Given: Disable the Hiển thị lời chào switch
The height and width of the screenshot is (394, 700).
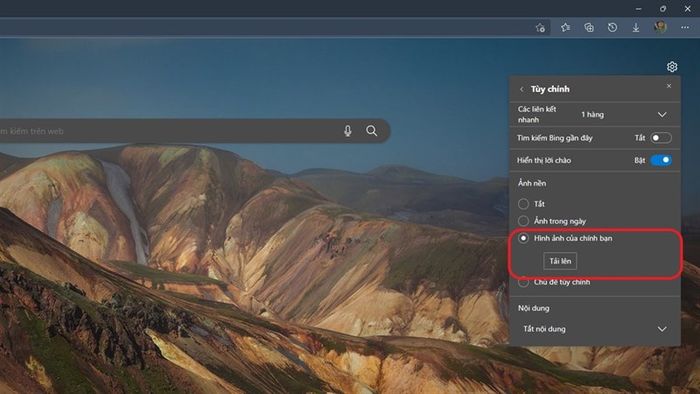Looking at the screenshot, I should 661,160.
